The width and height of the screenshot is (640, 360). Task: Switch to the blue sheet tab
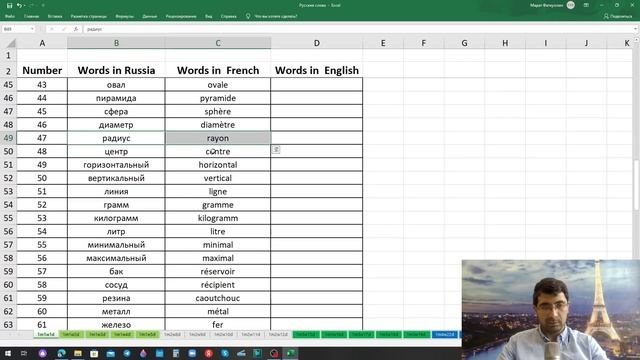point(444,334)
